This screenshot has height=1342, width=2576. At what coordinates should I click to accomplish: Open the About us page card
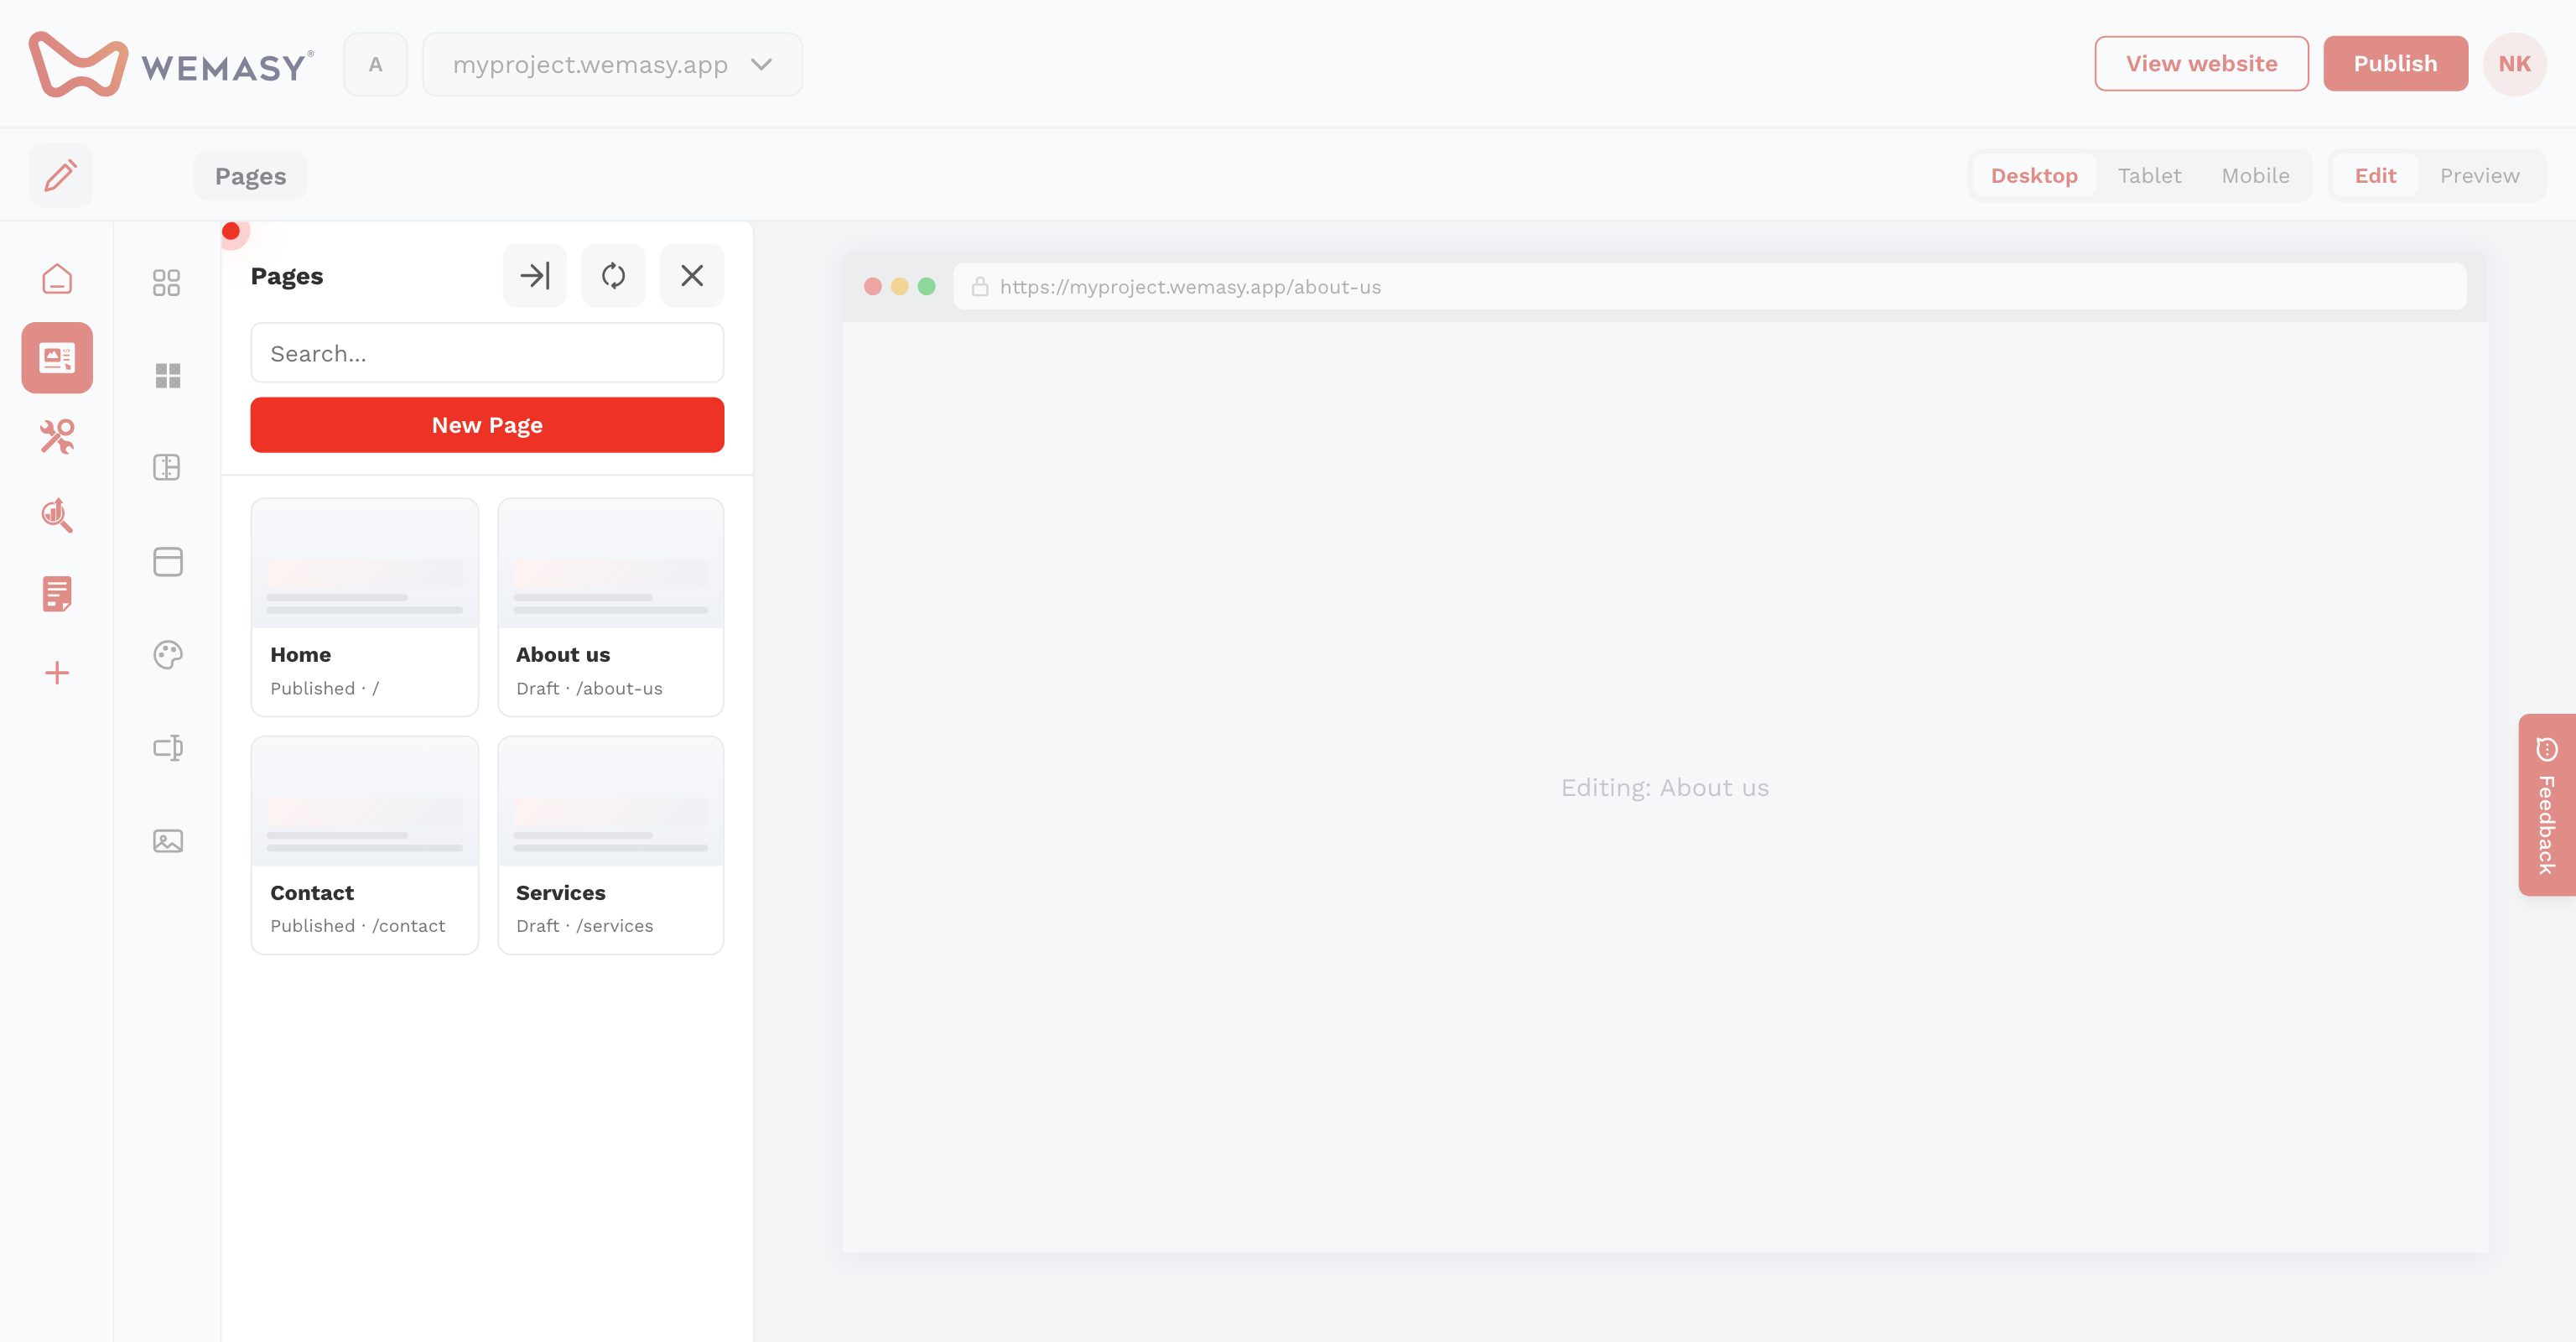coord(610,607)
